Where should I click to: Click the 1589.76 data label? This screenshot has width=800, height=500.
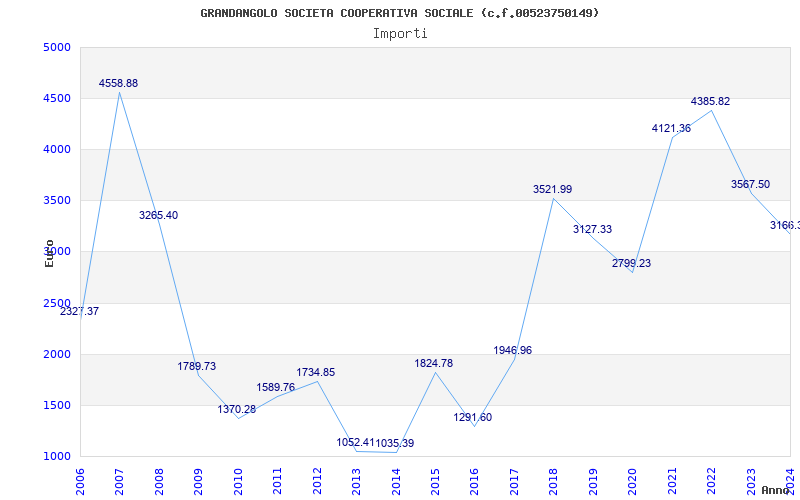click(x=276, y=387)
